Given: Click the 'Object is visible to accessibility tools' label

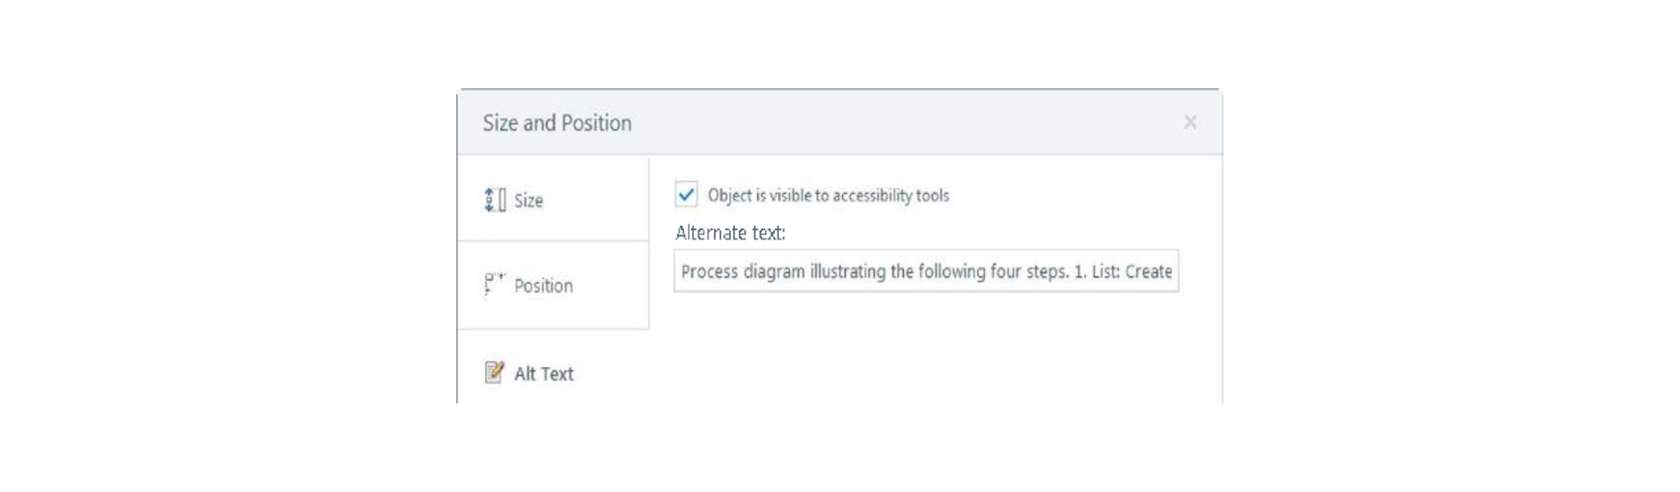Looking at the screenshot, I should point(828,196).
